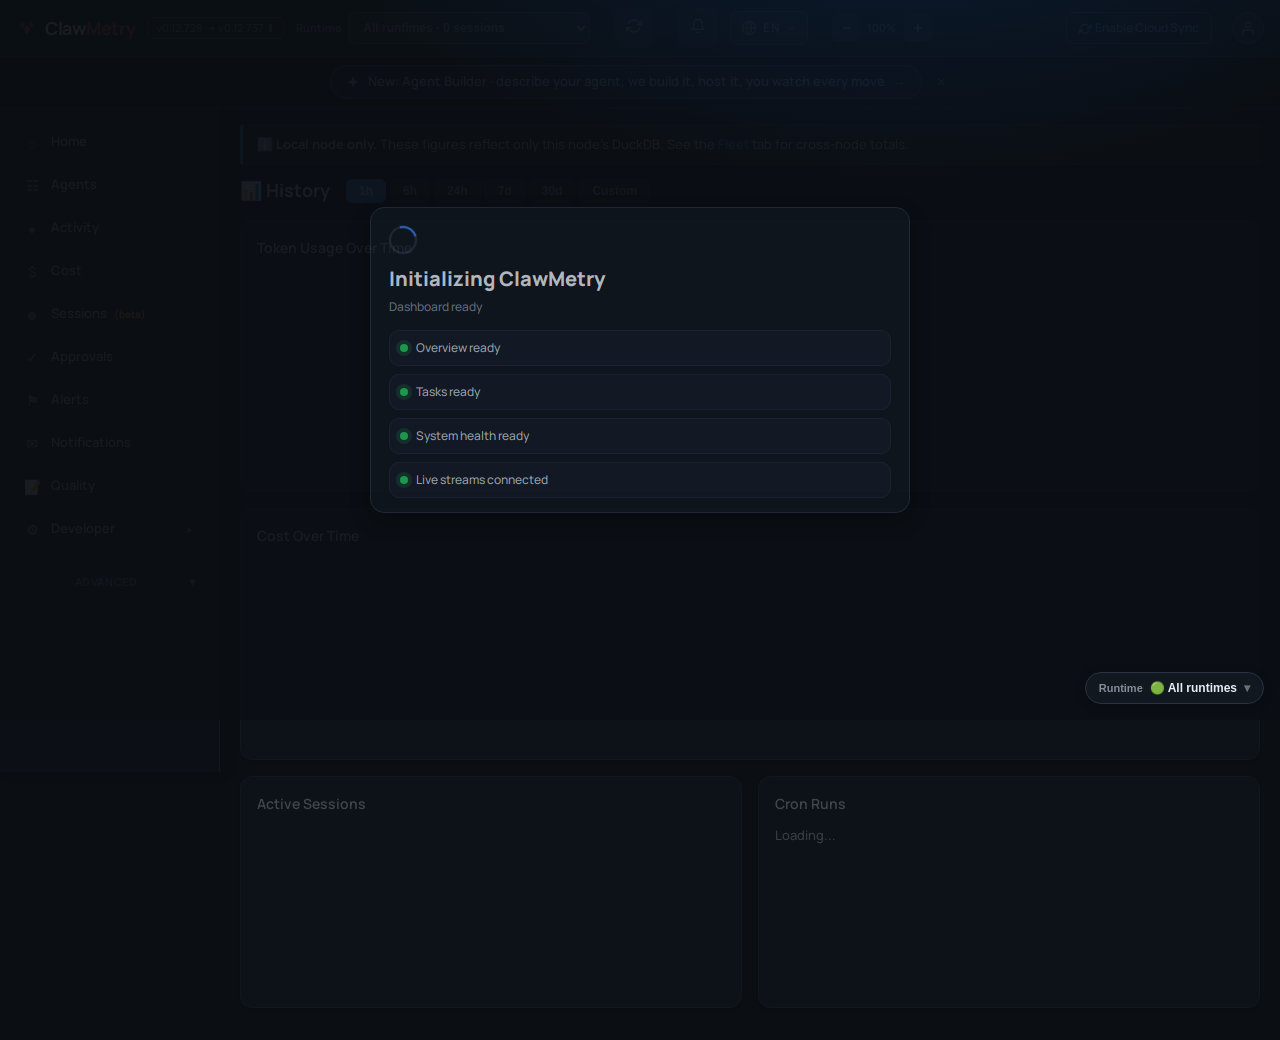
Task: Open the Cost dollar-sign icon
Action: click(x=32, y=271)
